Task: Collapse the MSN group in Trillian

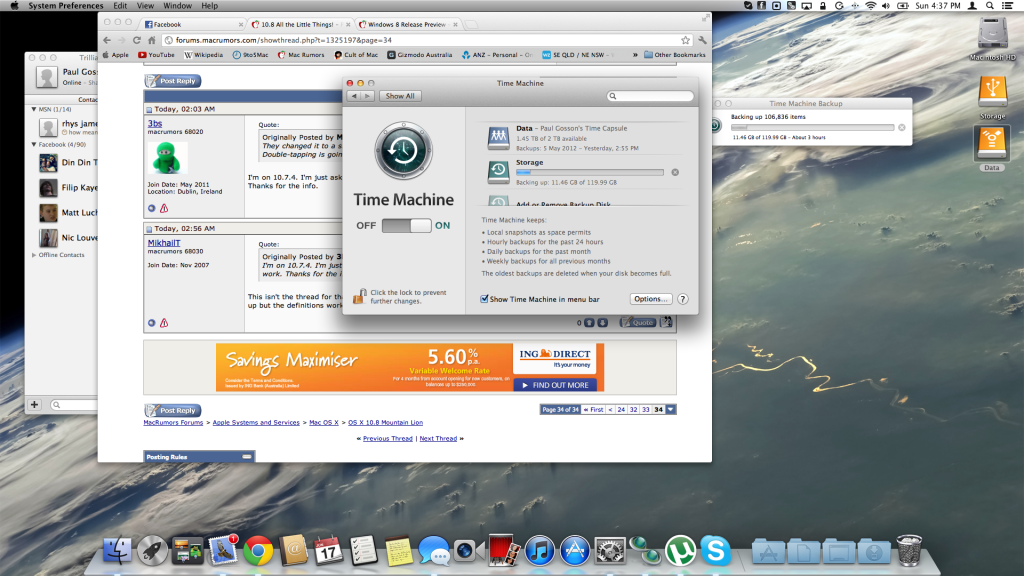Action: pos(34,109)
